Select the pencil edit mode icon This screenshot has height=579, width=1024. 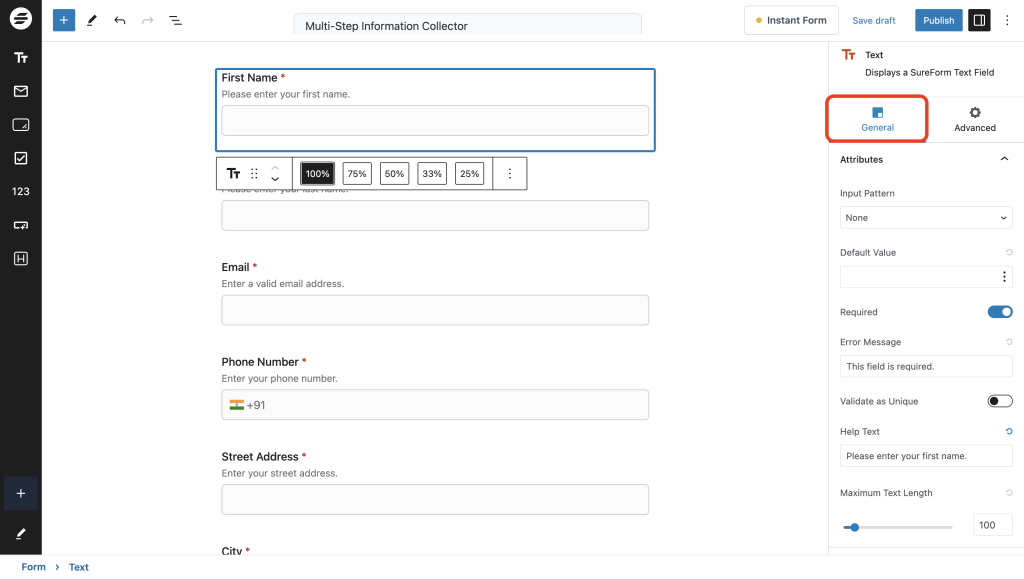pos(92,20)
